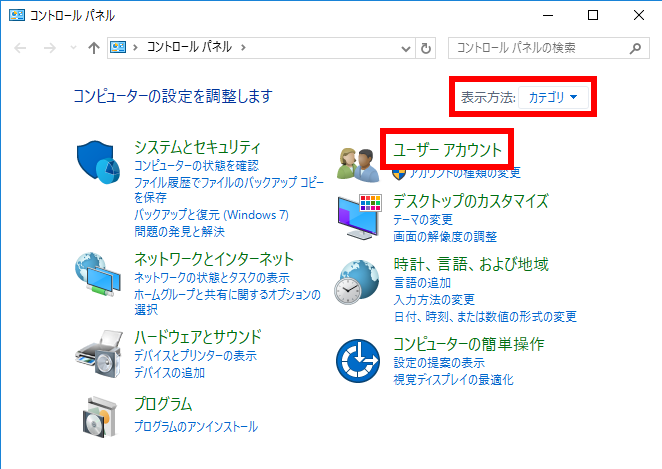662x469 pixels.
Task: Click the search field for Control Panel
Action: (x=538, y=48)
